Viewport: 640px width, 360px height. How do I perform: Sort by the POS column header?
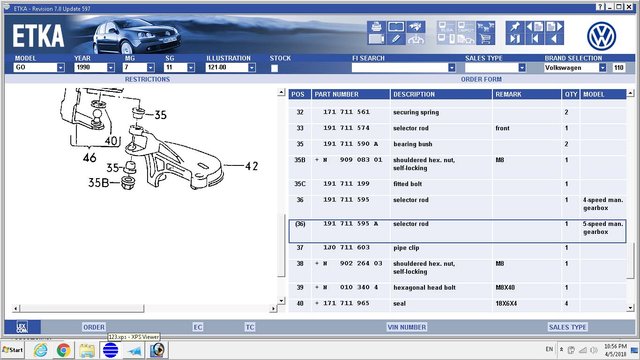click(299, 94)
